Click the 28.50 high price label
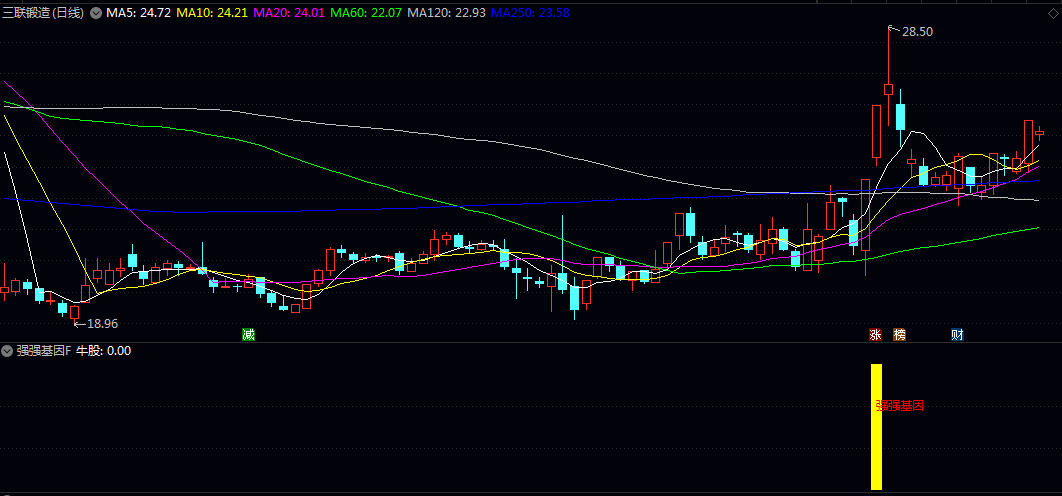This screenshot has height=496, width=1062. coord(918,32)
